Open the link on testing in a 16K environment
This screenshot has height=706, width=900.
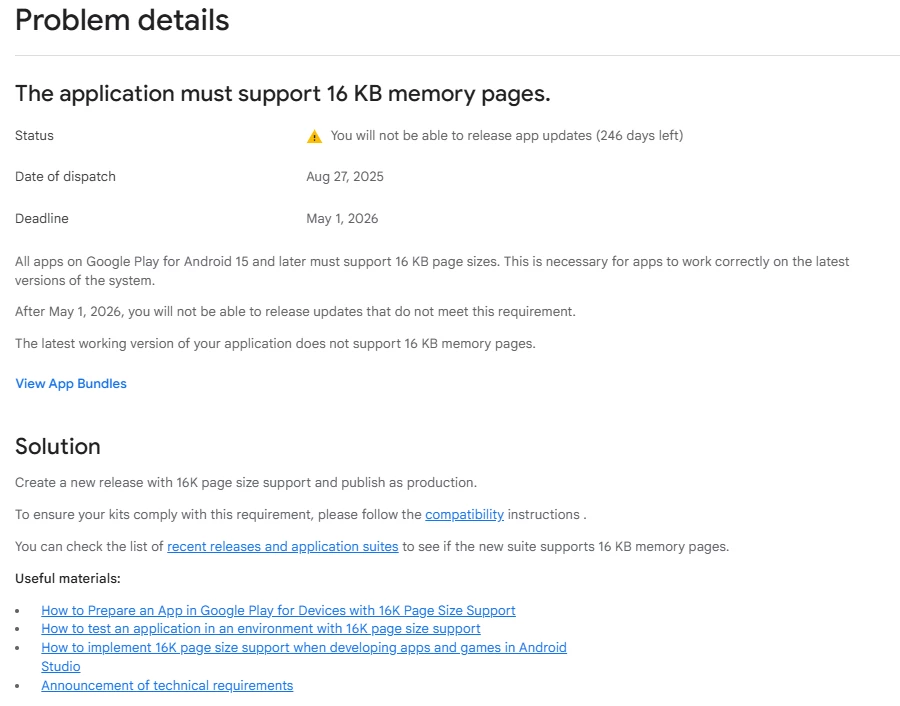pos(260,629)
